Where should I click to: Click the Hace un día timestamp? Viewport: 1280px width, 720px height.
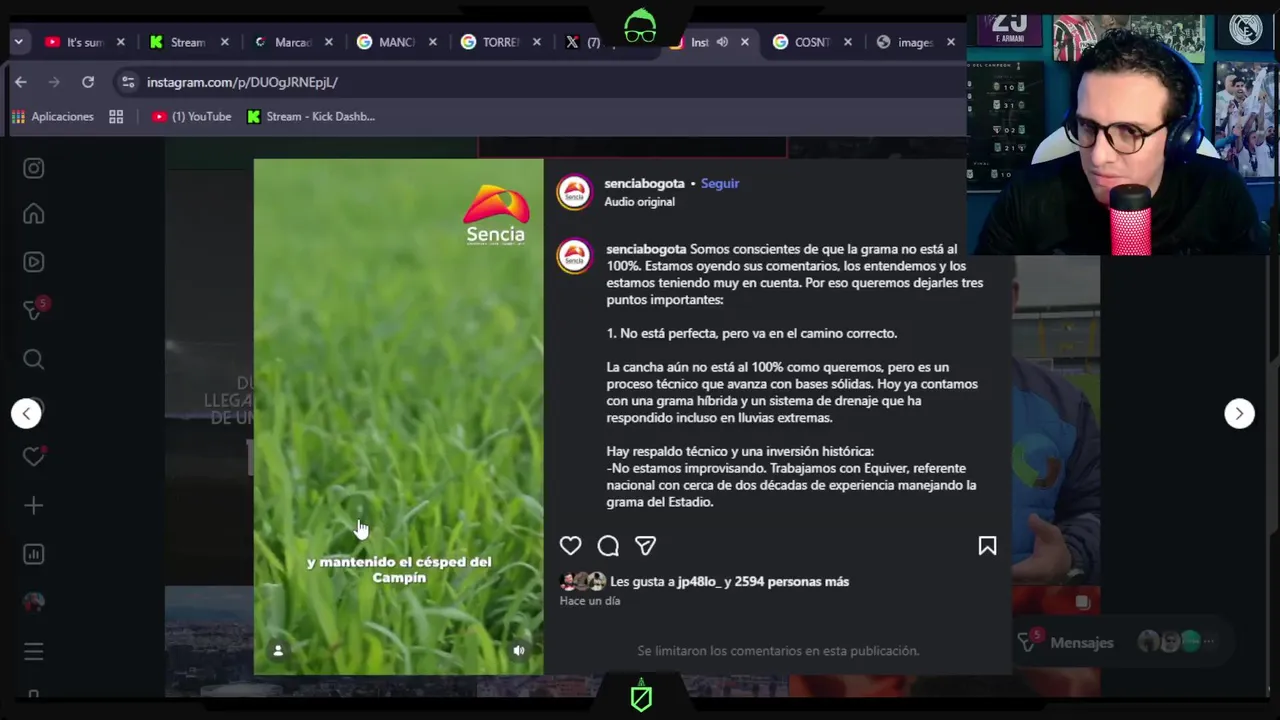pyautogui.click(x=590, y=601)
